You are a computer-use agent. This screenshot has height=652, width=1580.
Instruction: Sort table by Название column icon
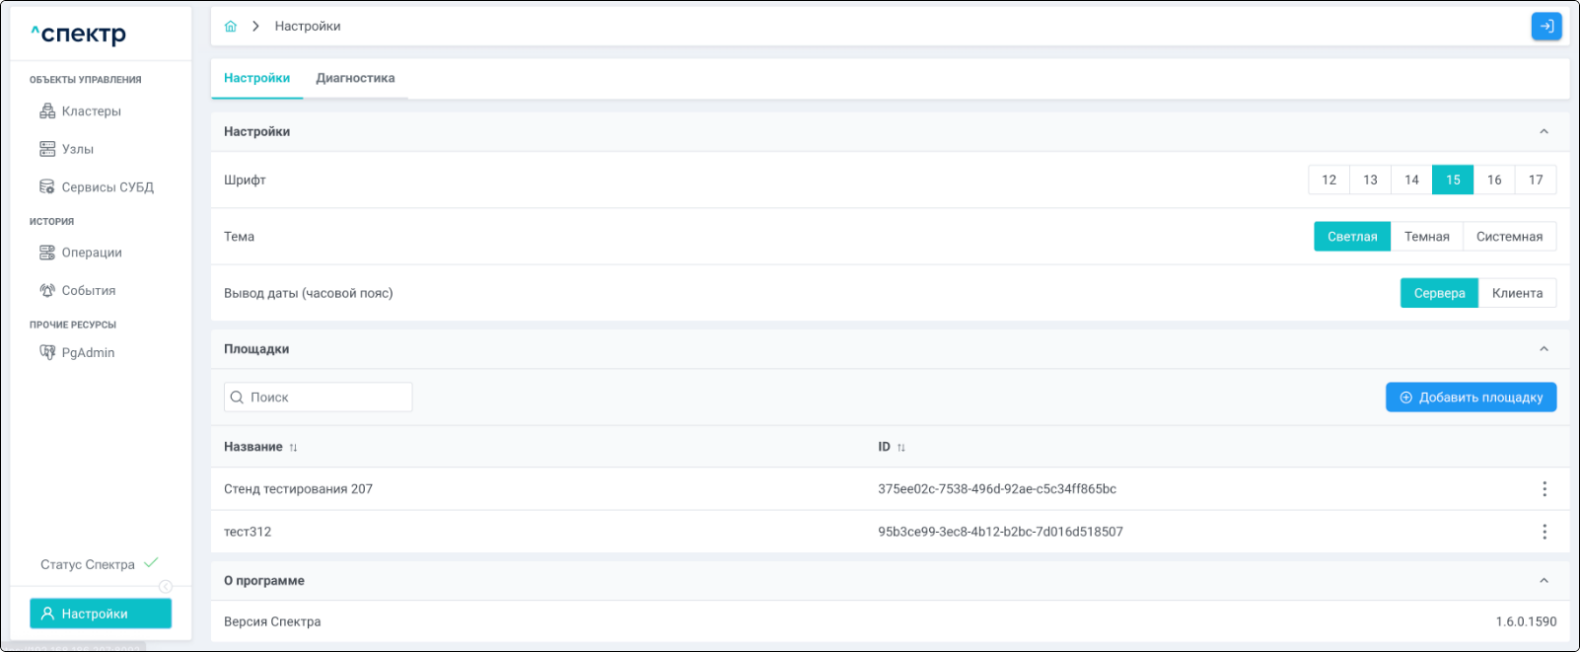tap(293, 448)
